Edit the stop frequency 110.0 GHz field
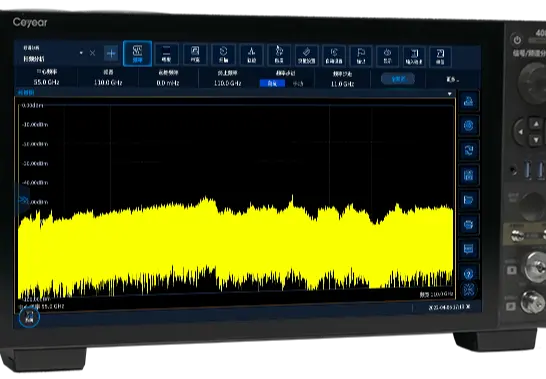The height and width of the screenshot is (379, 546). 227,78
